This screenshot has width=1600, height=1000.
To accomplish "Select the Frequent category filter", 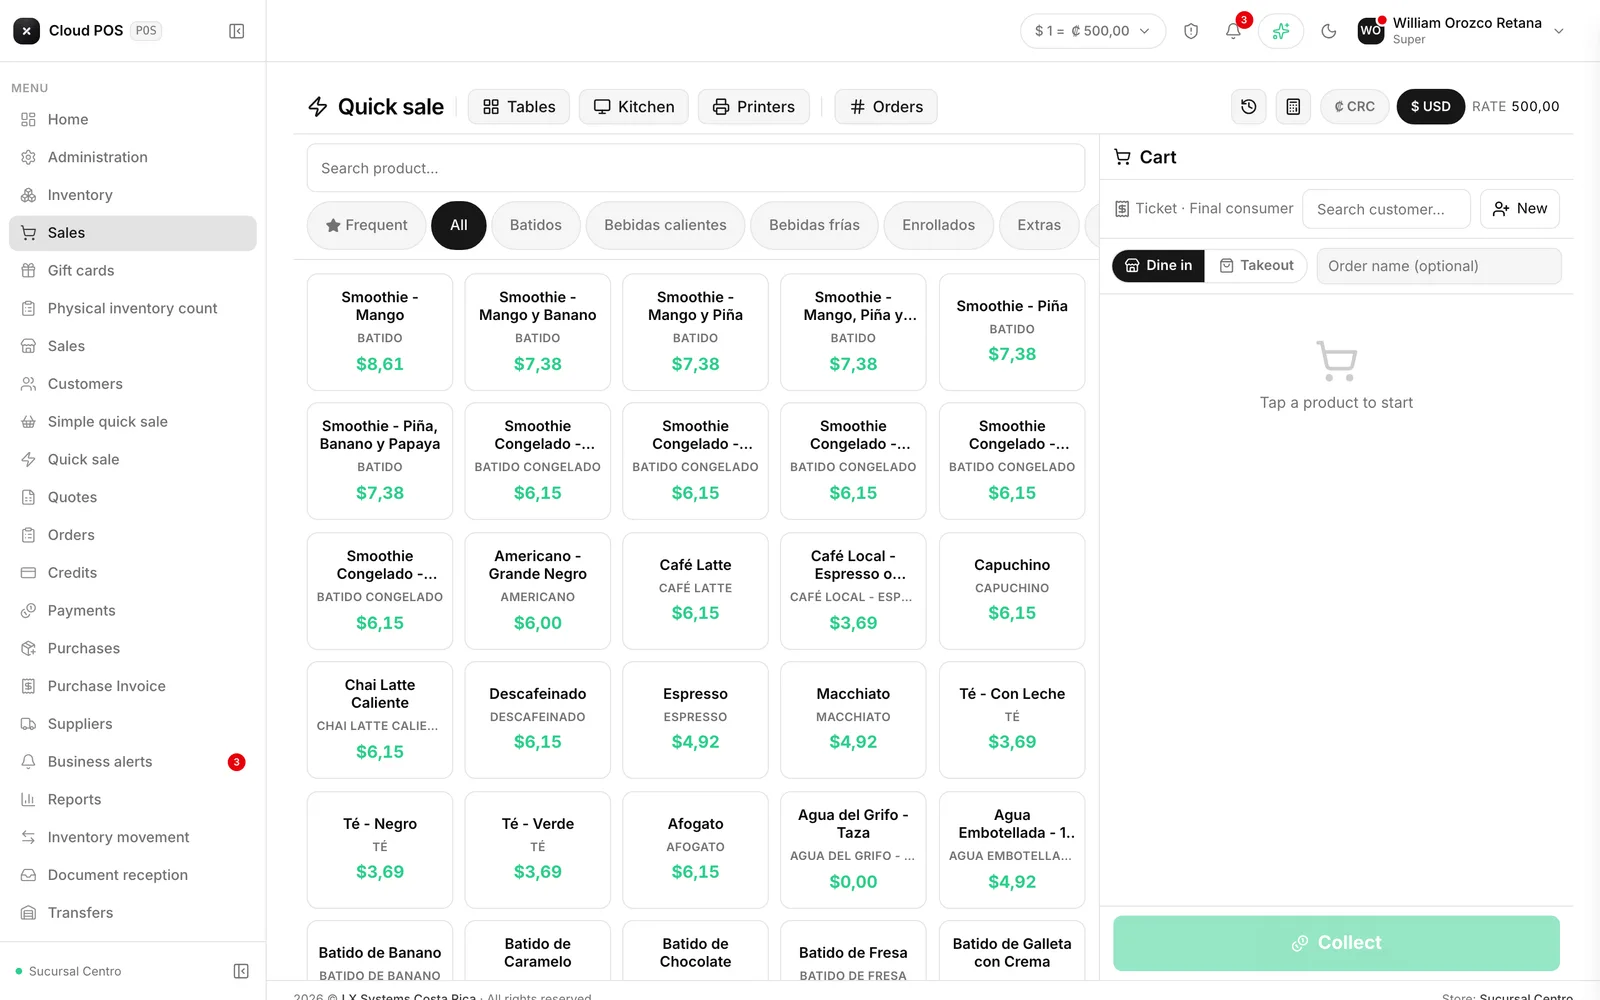I will (366, 225).
